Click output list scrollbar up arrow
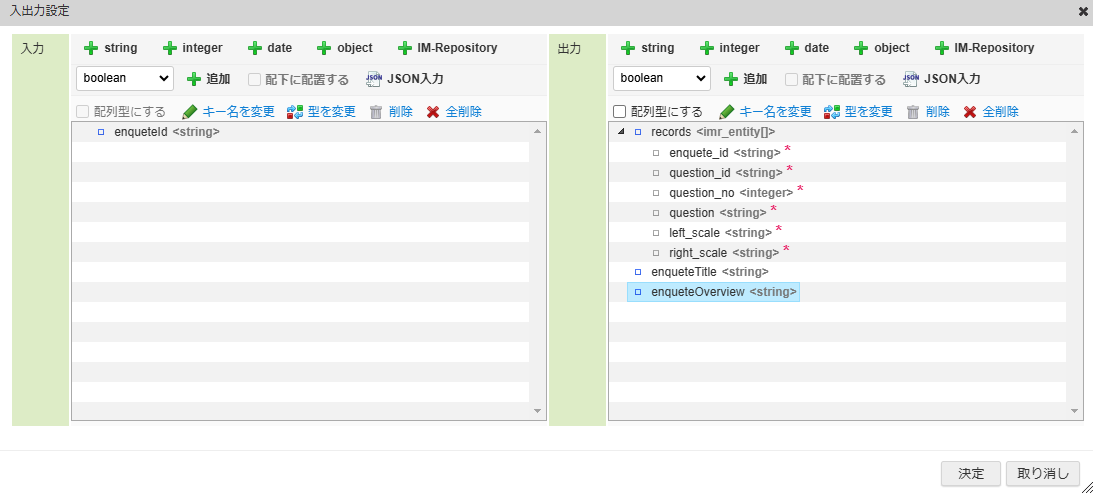 (x=1073, y=131)
